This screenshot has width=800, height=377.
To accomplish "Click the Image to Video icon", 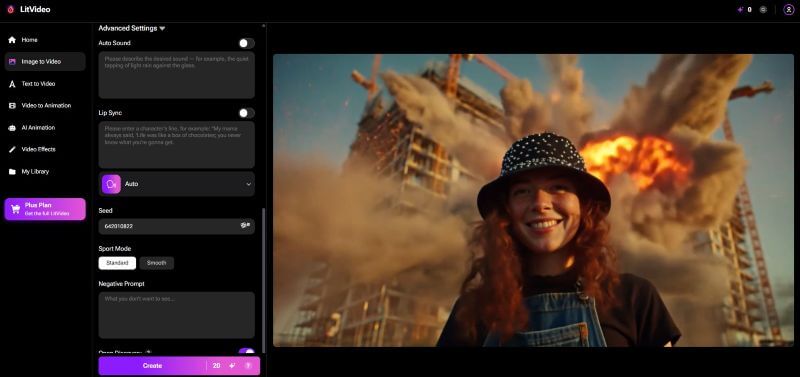I will [12, 62].
